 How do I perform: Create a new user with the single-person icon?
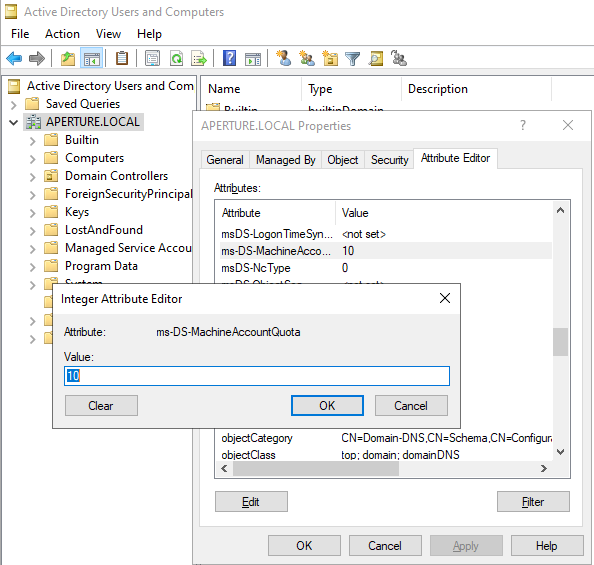tap(284, 58)
